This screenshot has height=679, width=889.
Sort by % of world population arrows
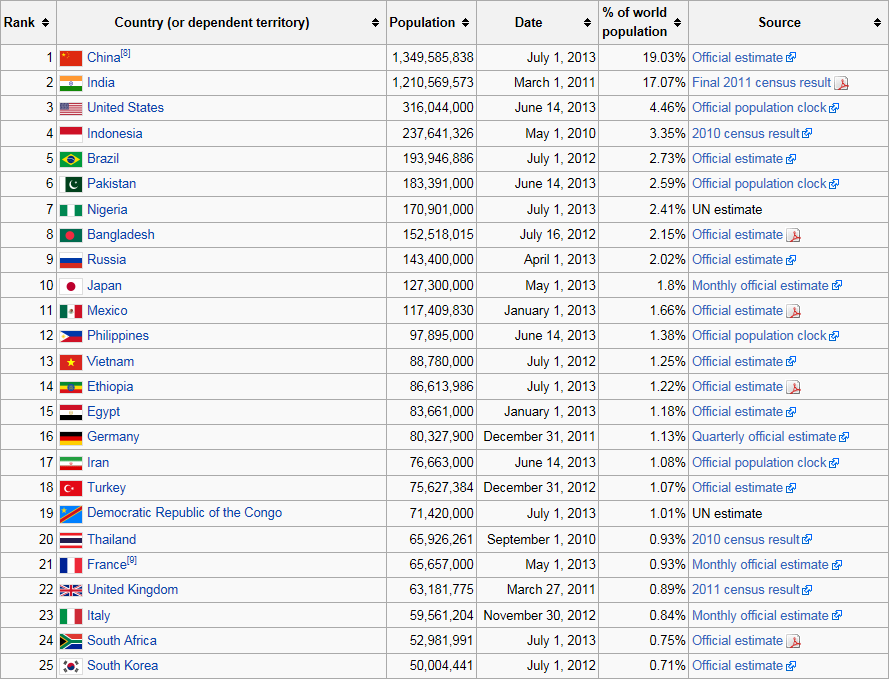[677, 22]
